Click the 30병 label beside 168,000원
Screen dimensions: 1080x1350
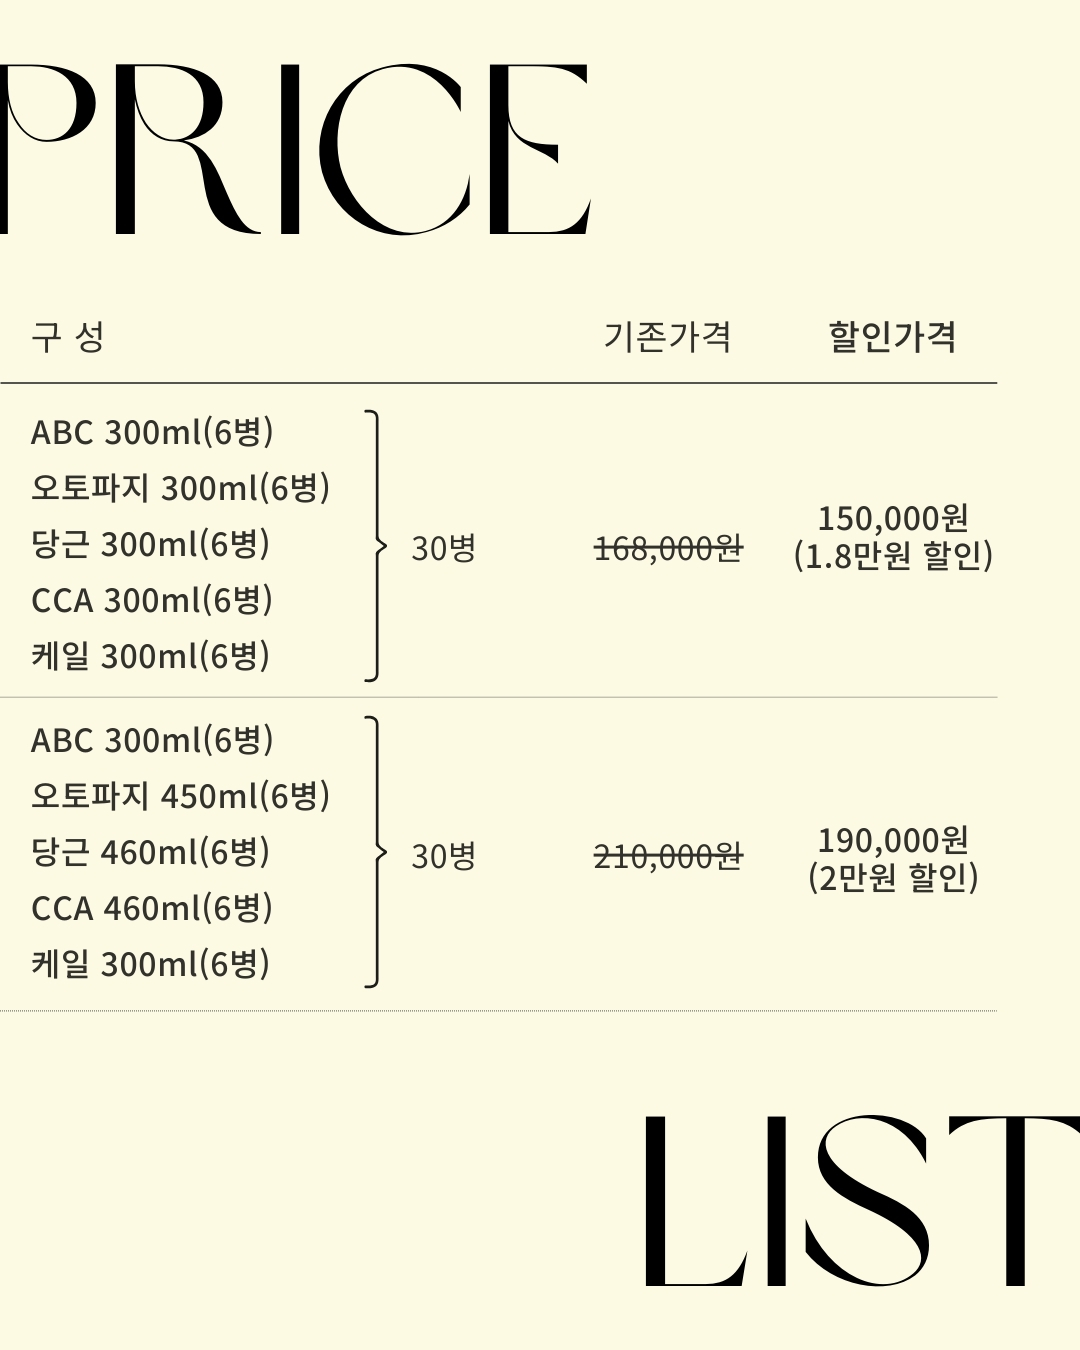coord(443,548)
